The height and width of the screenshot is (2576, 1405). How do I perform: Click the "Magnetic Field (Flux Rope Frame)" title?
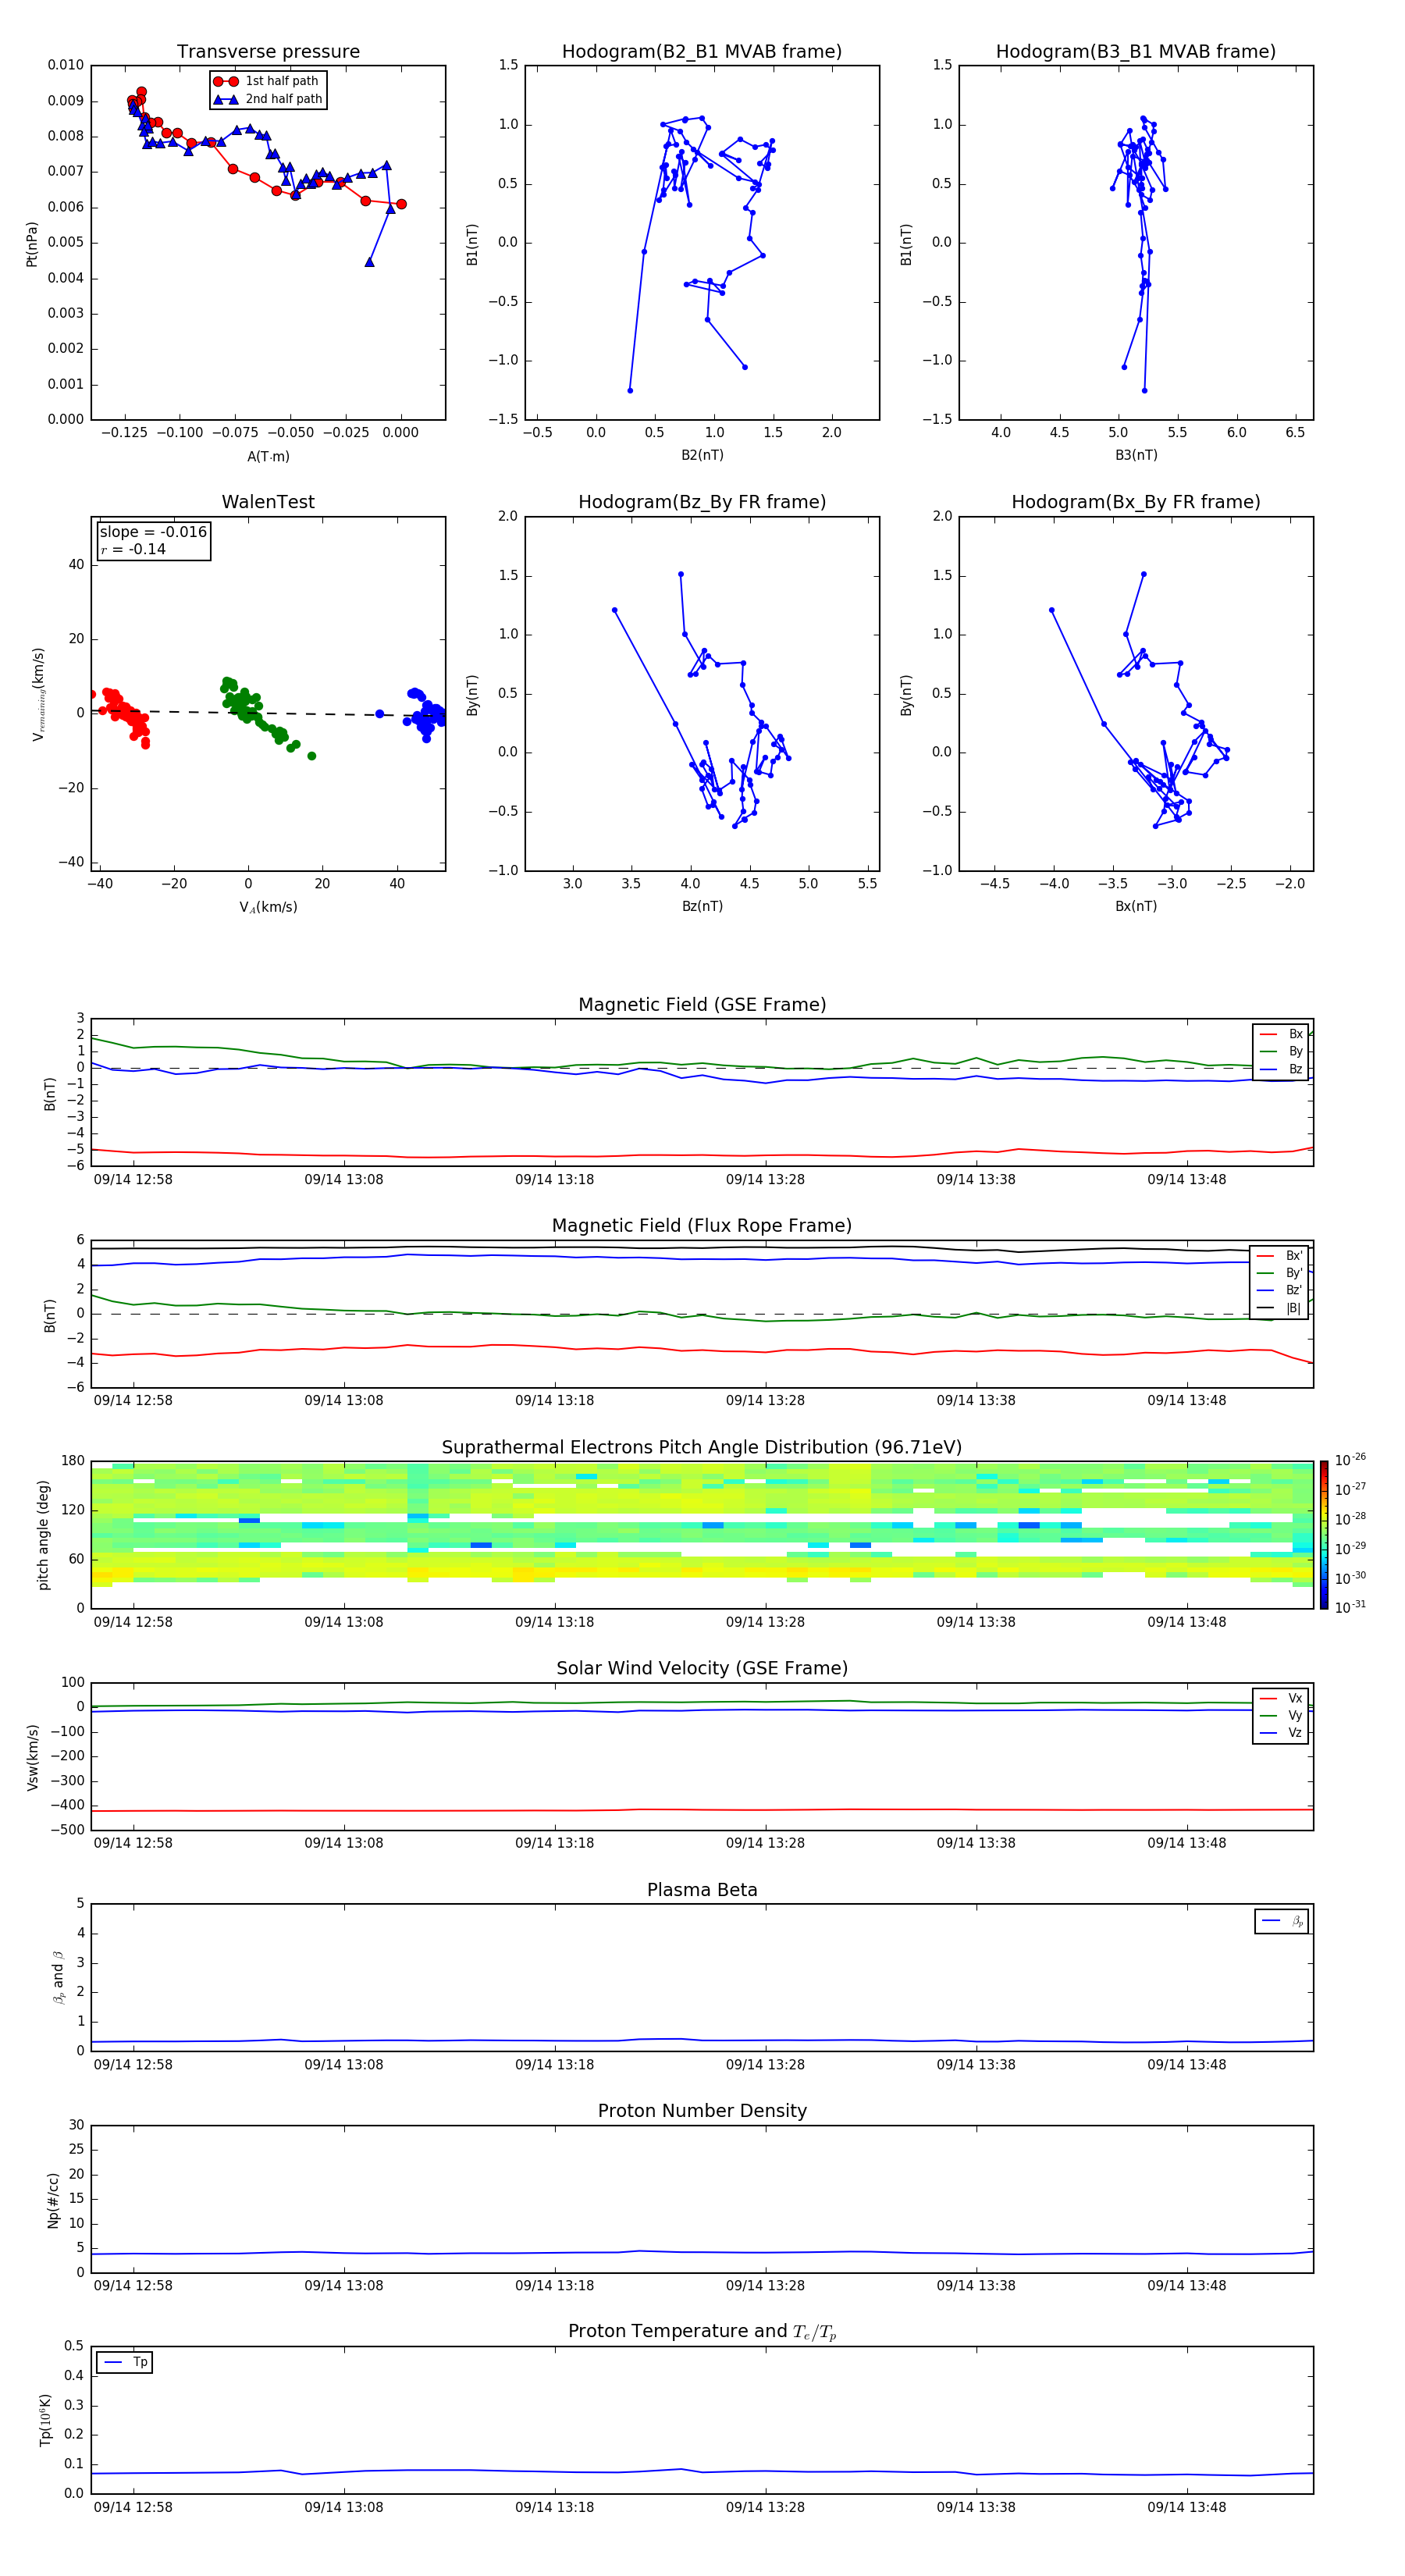(702, 1226)
